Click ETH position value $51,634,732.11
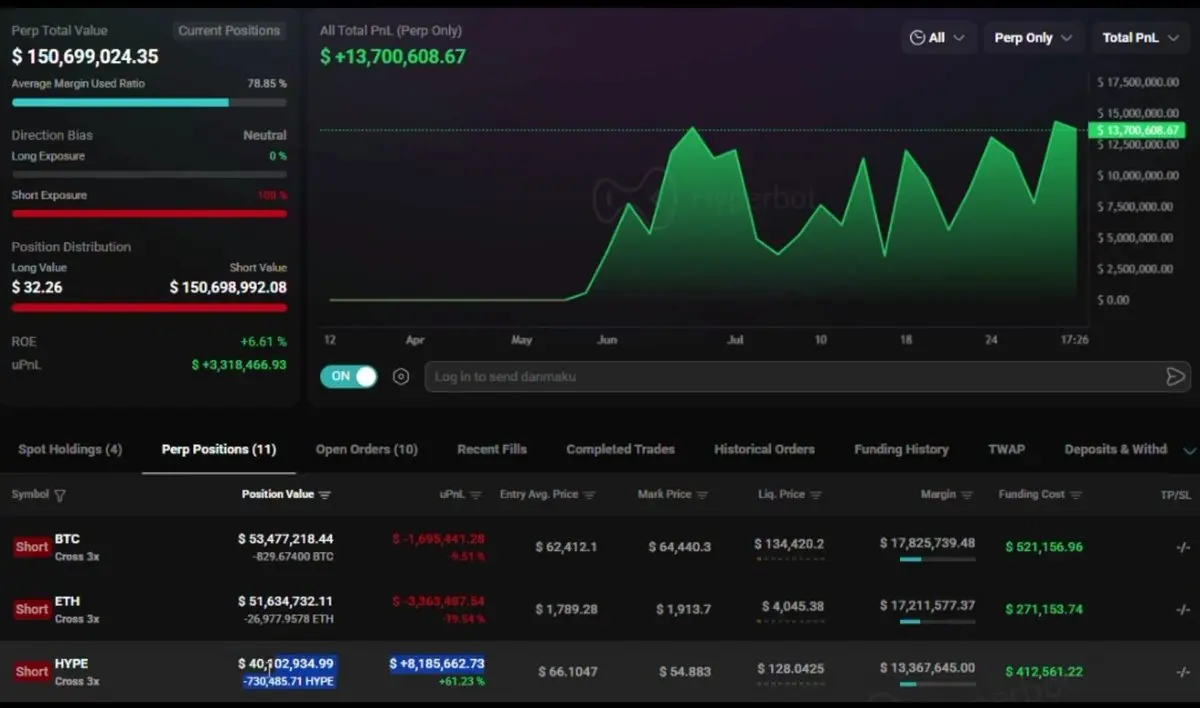1200x708 pixels. (x=286, y=601)
